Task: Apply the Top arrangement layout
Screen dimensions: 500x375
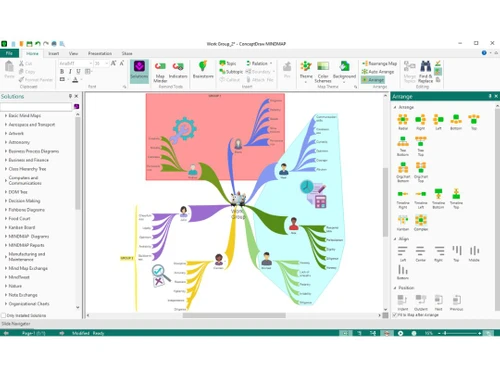Action: coord(474,122)
